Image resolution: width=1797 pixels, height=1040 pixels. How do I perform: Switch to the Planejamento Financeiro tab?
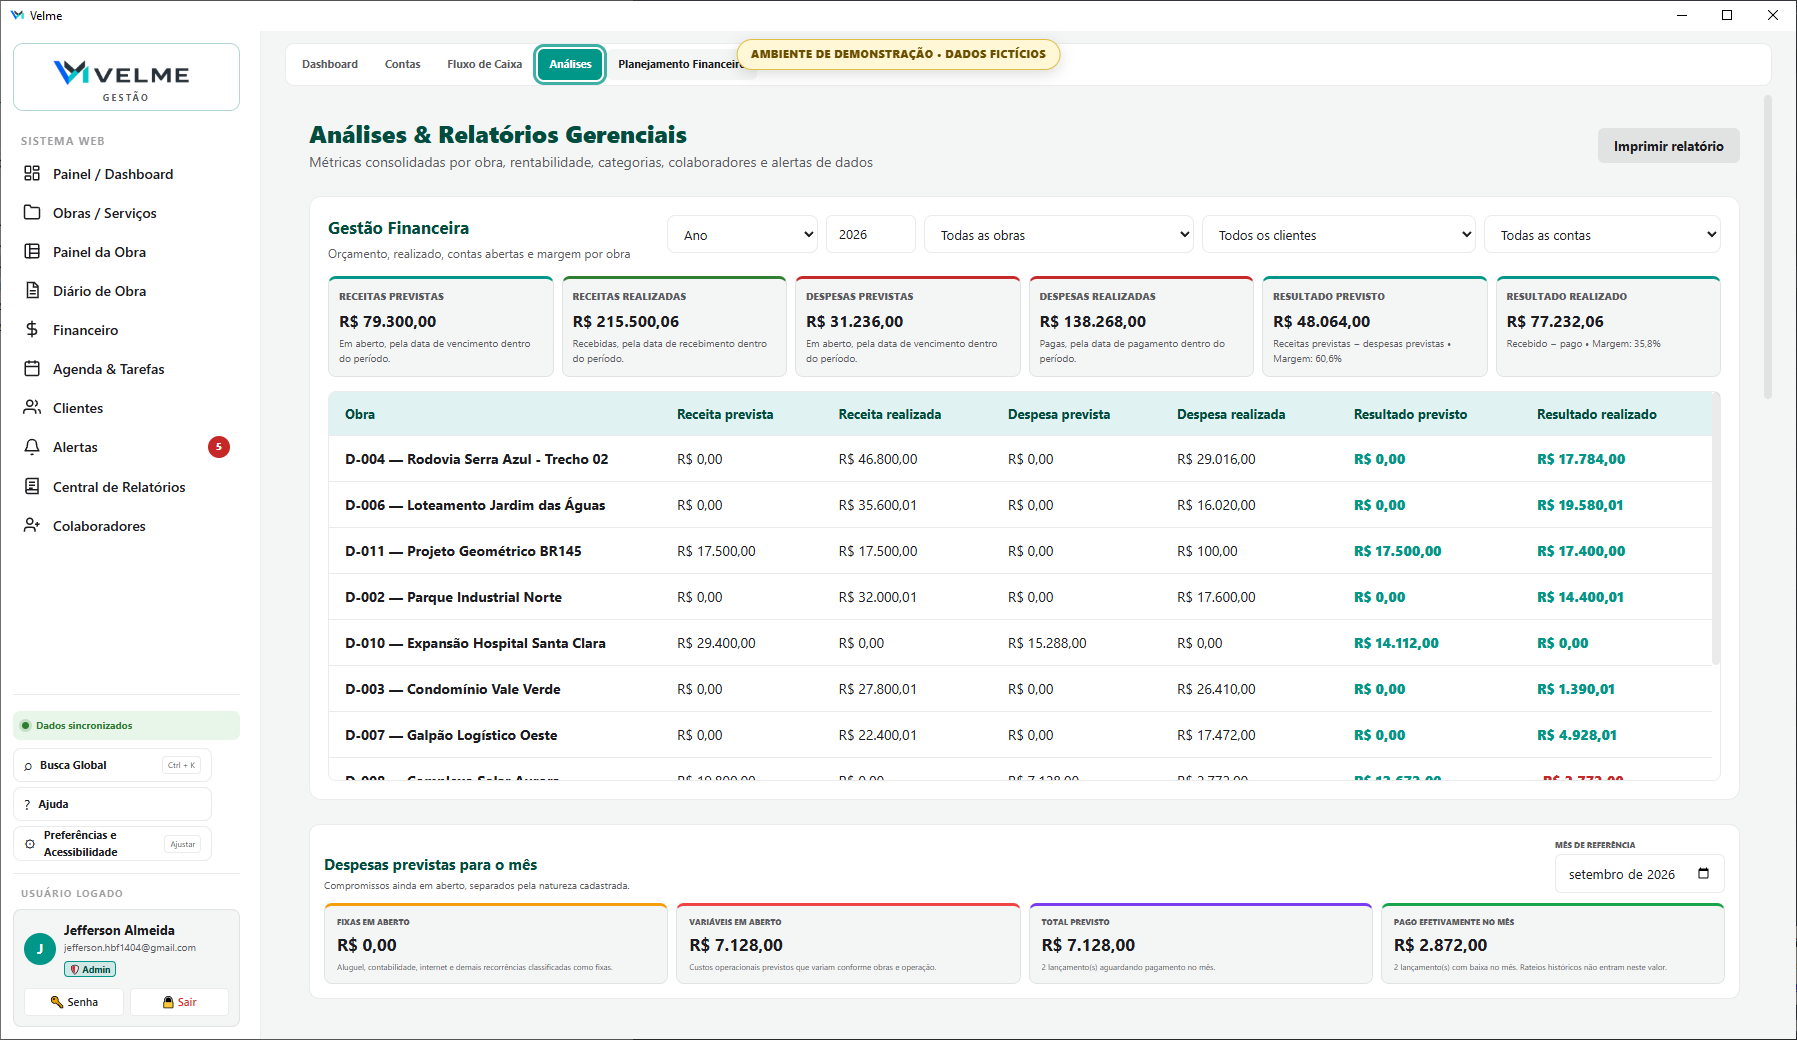[x=680, y=64]
